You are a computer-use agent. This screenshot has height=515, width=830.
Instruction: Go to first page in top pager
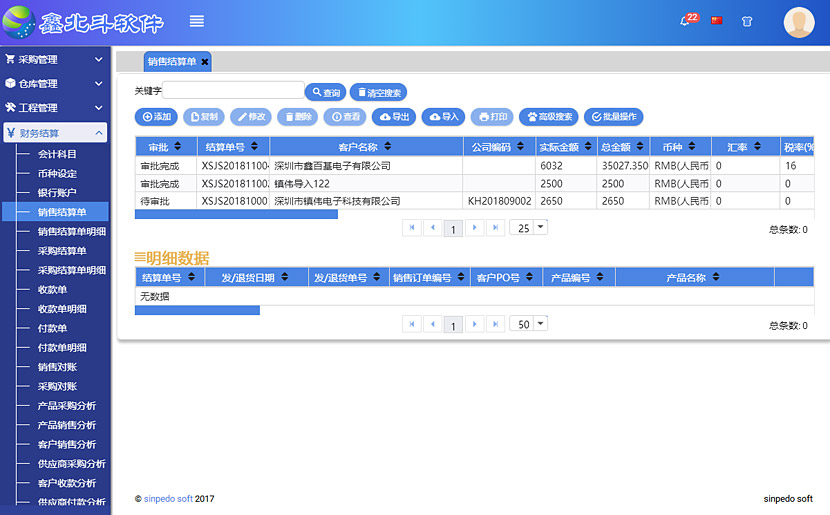click(x=412, y=228)
